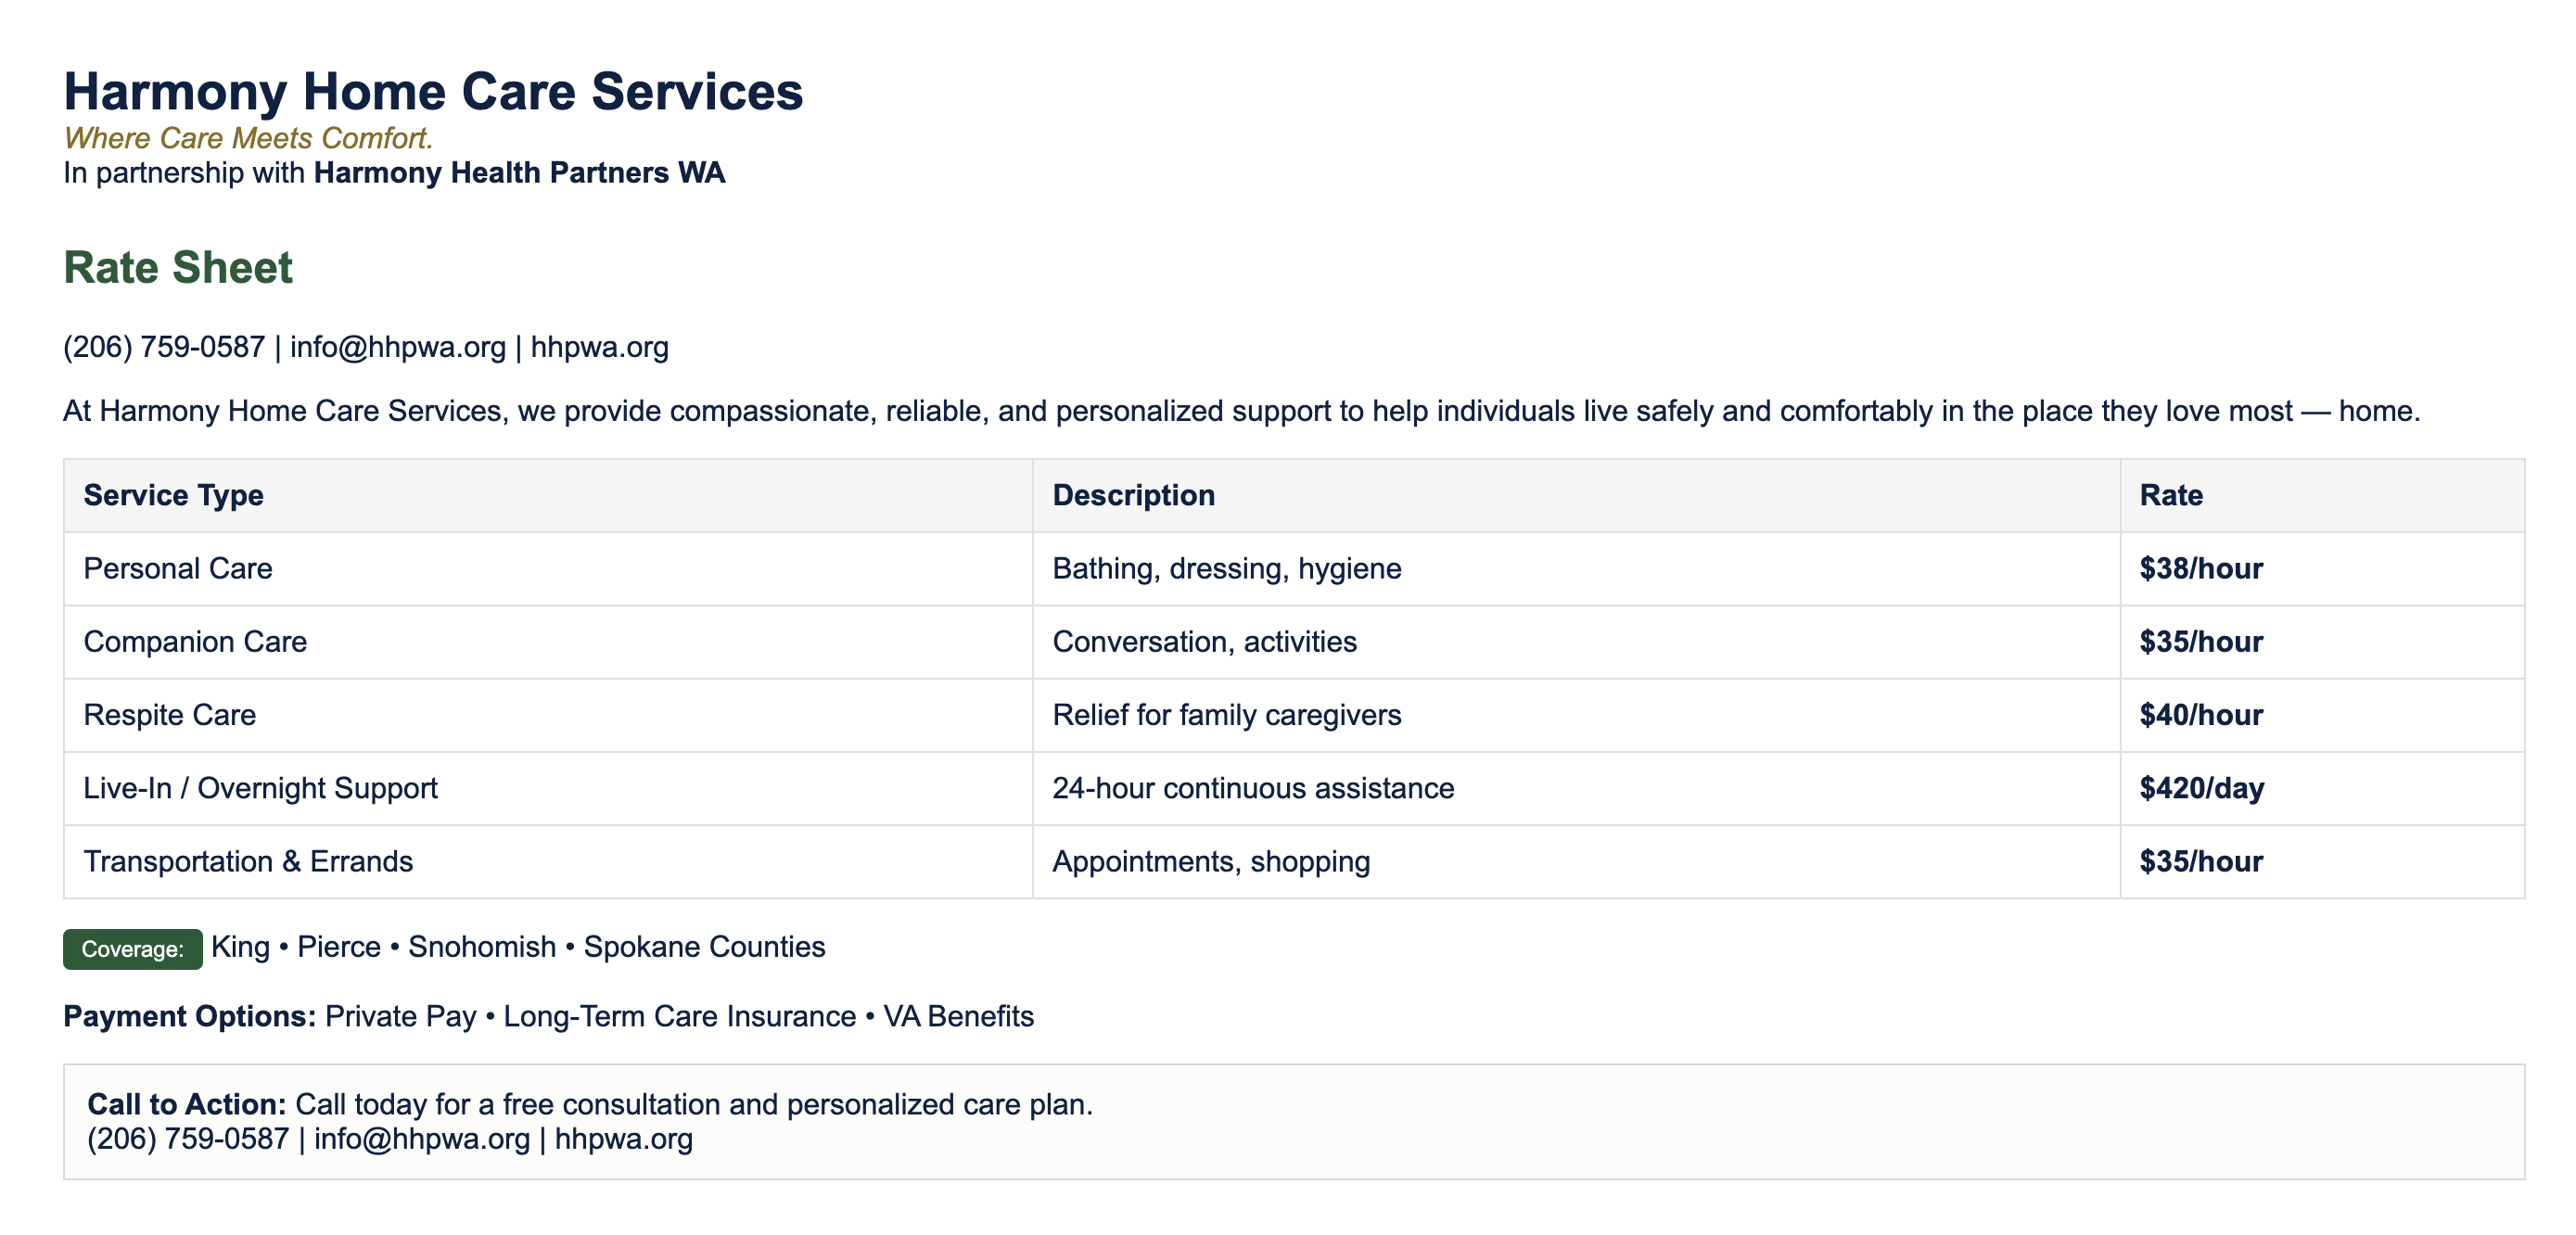Select the Rate Sheet heading

(x=178, y=268)
